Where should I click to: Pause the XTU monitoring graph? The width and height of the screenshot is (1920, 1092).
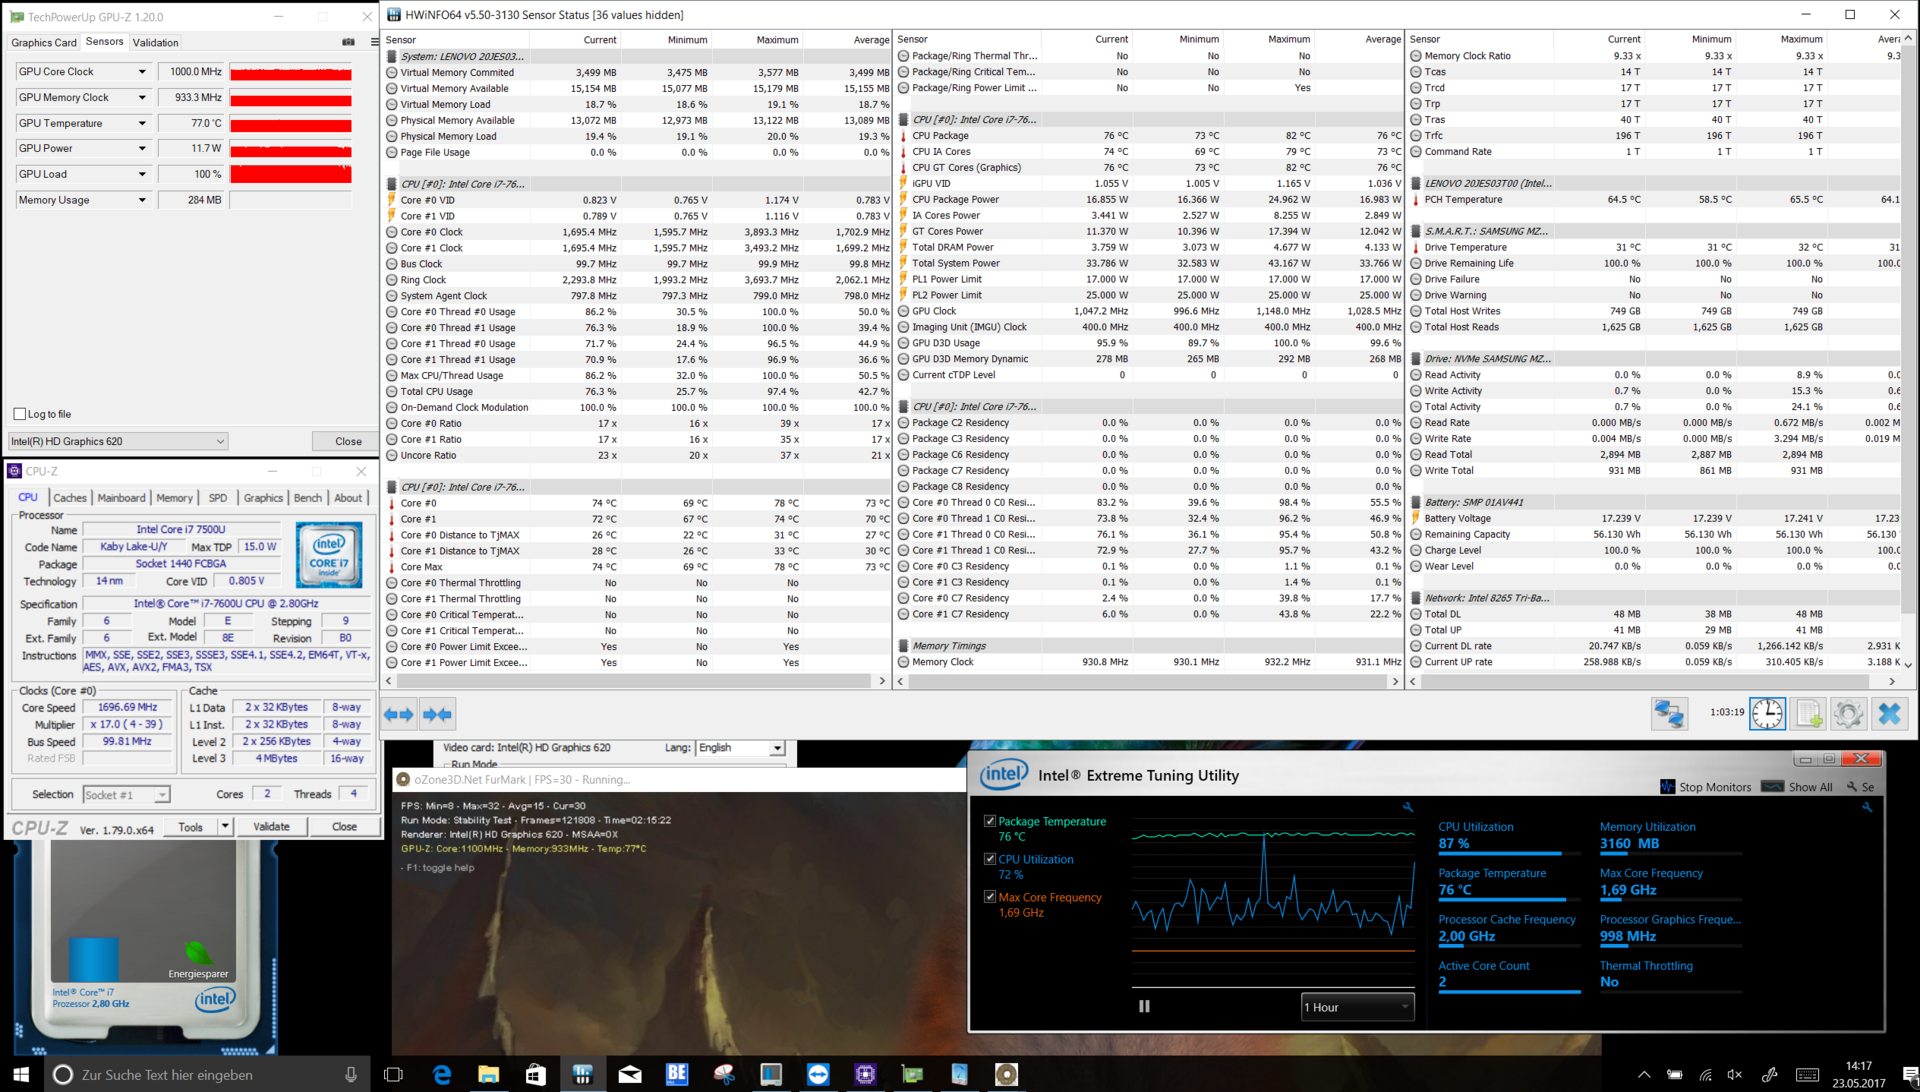coord(1144,1007)
